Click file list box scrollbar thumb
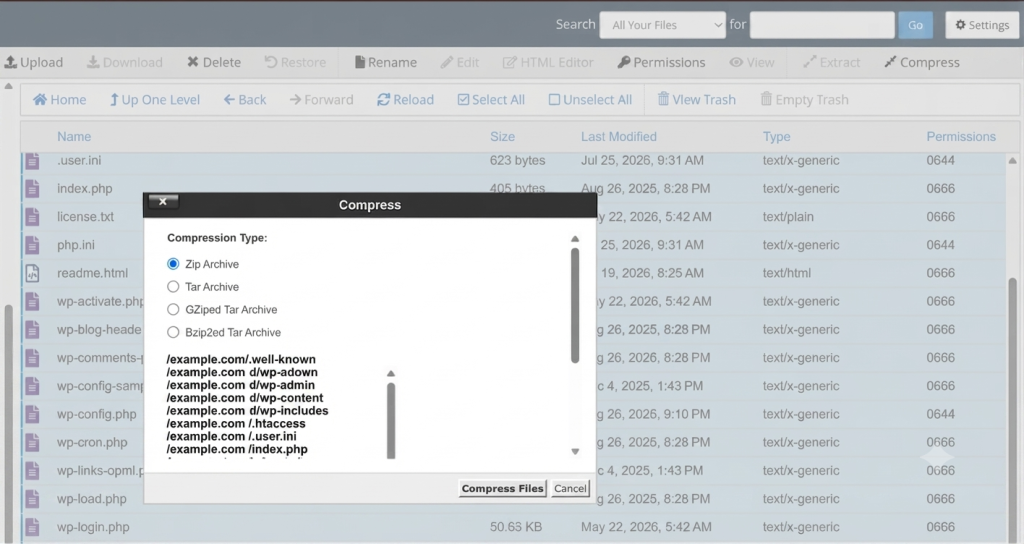 pos(391,421)
